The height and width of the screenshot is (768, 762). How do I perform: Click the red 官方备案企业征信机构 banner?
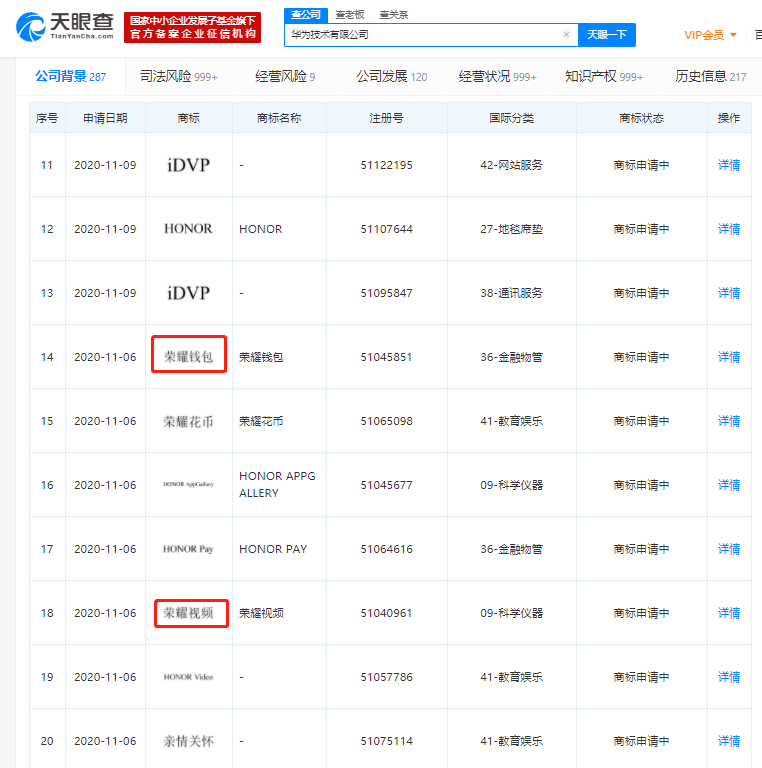click(x=192, y=27)
